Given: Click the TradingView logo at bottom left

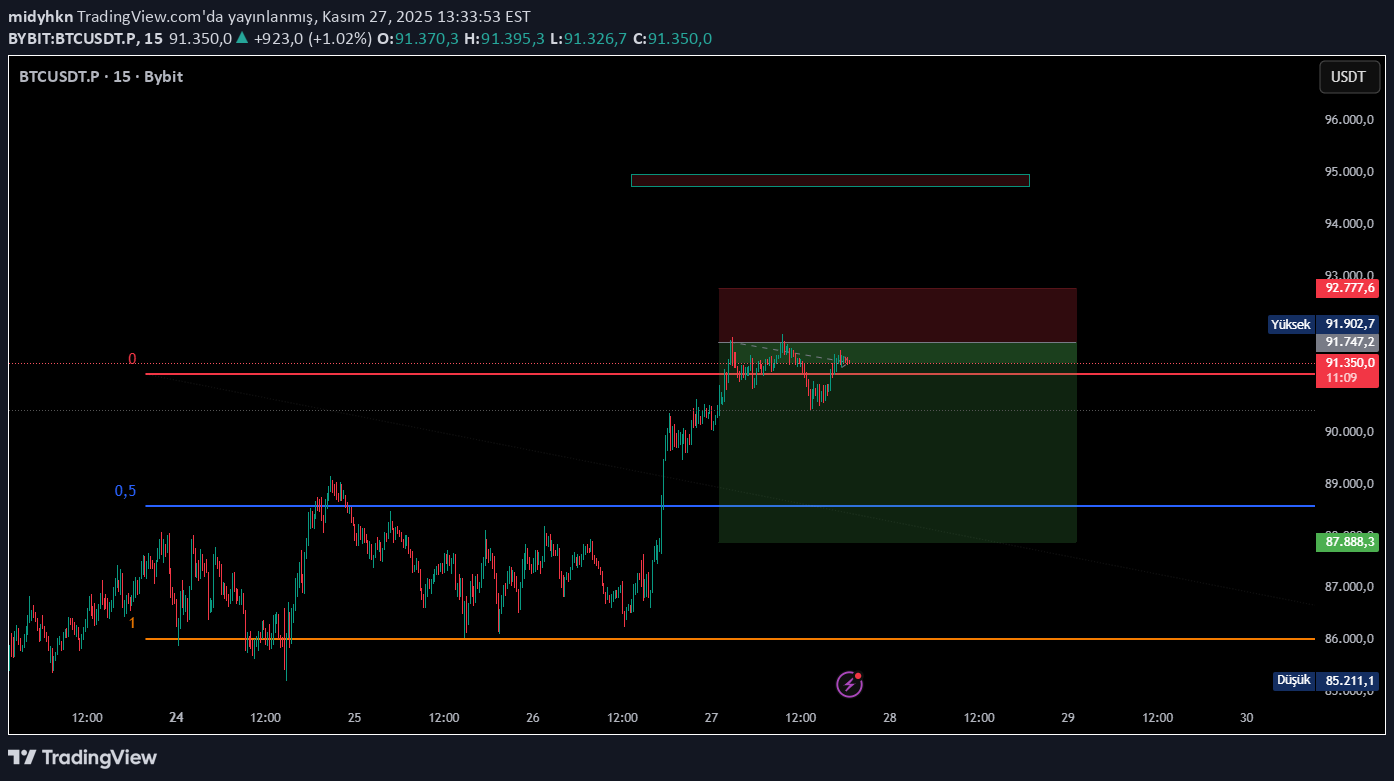Looking at the screenshot, I should pos(83,757).
